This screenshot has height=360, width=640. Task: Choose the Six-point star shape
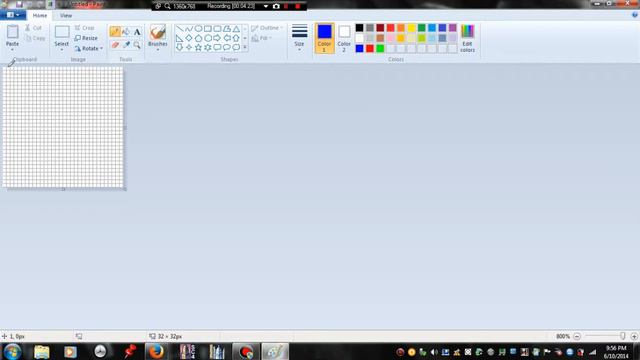pyautogui.click(x=208, y=47)
